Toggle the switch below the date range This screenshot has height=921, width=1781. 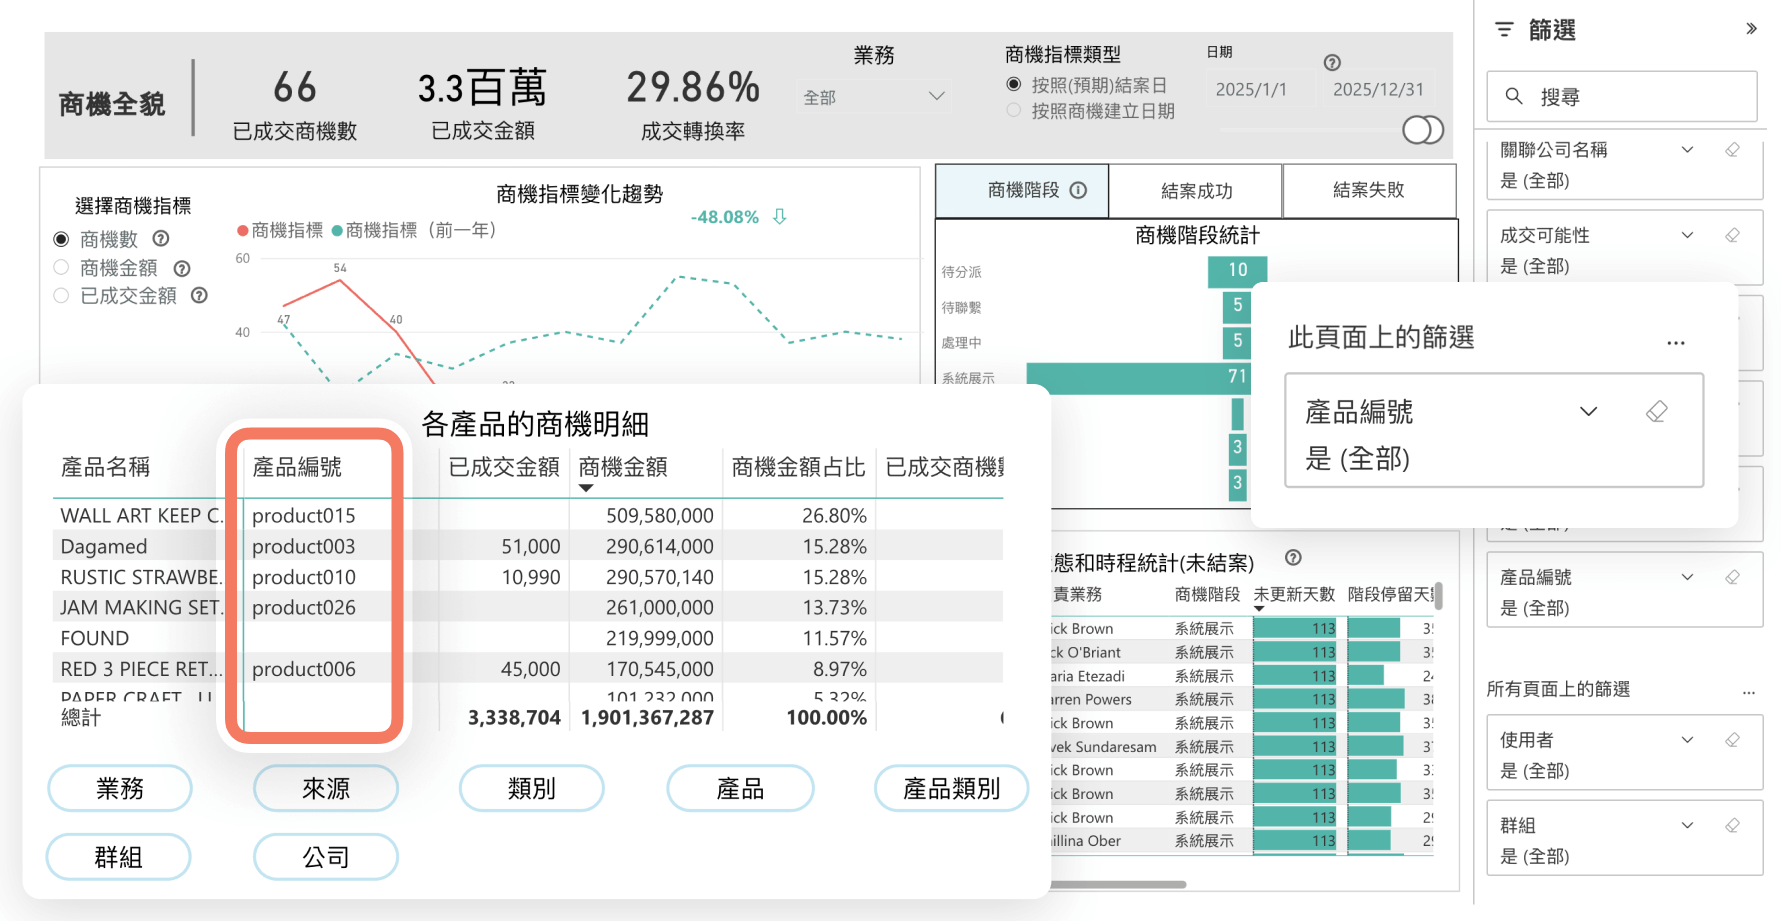coord(1422,130)
